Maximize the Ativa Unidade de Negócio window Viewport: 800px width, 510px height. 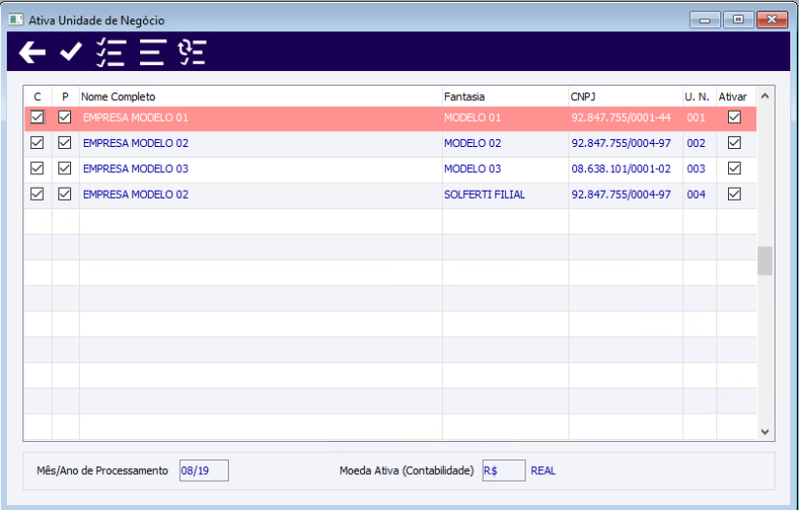738,20
